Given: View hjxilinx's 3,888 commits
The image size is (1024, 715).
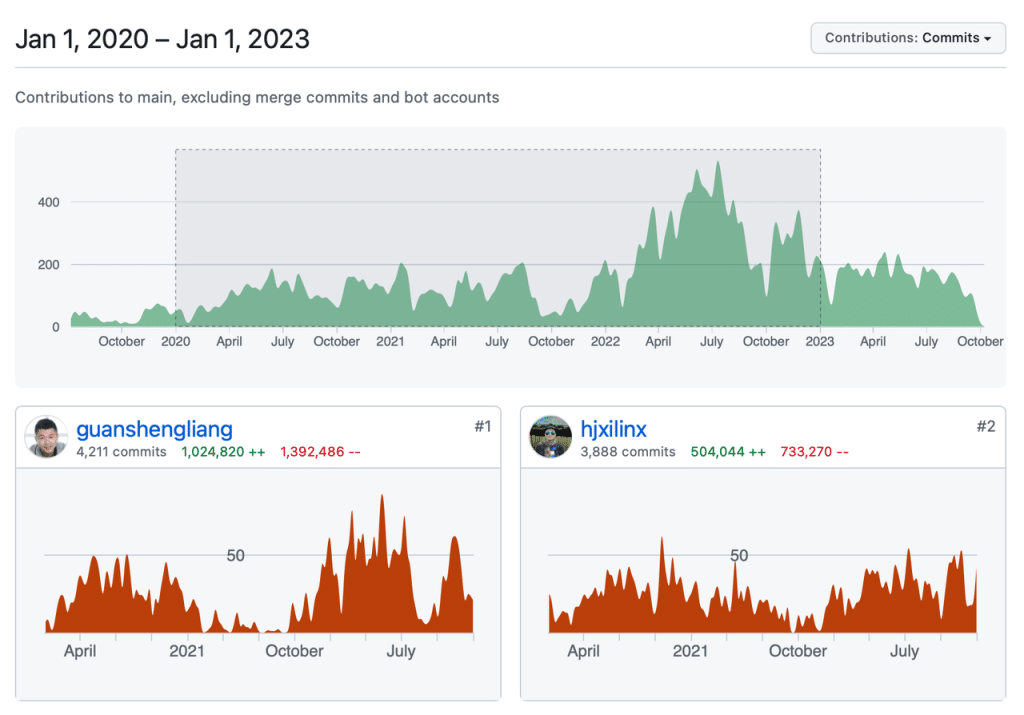Looking at the screenshot, I should 626,452.
